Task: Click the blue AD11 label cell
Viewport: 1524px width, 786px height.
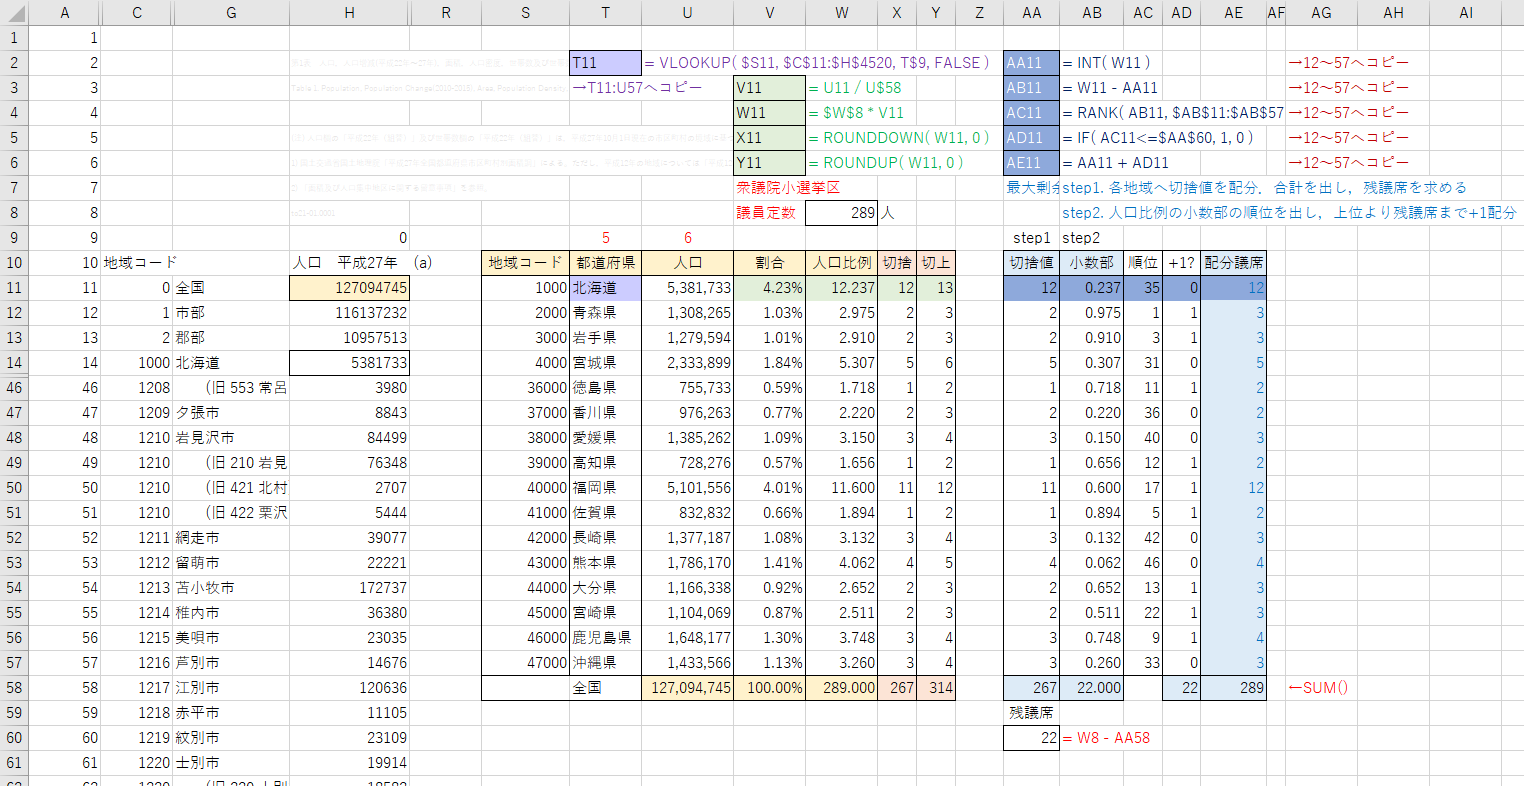Action: click(1032, 138)
